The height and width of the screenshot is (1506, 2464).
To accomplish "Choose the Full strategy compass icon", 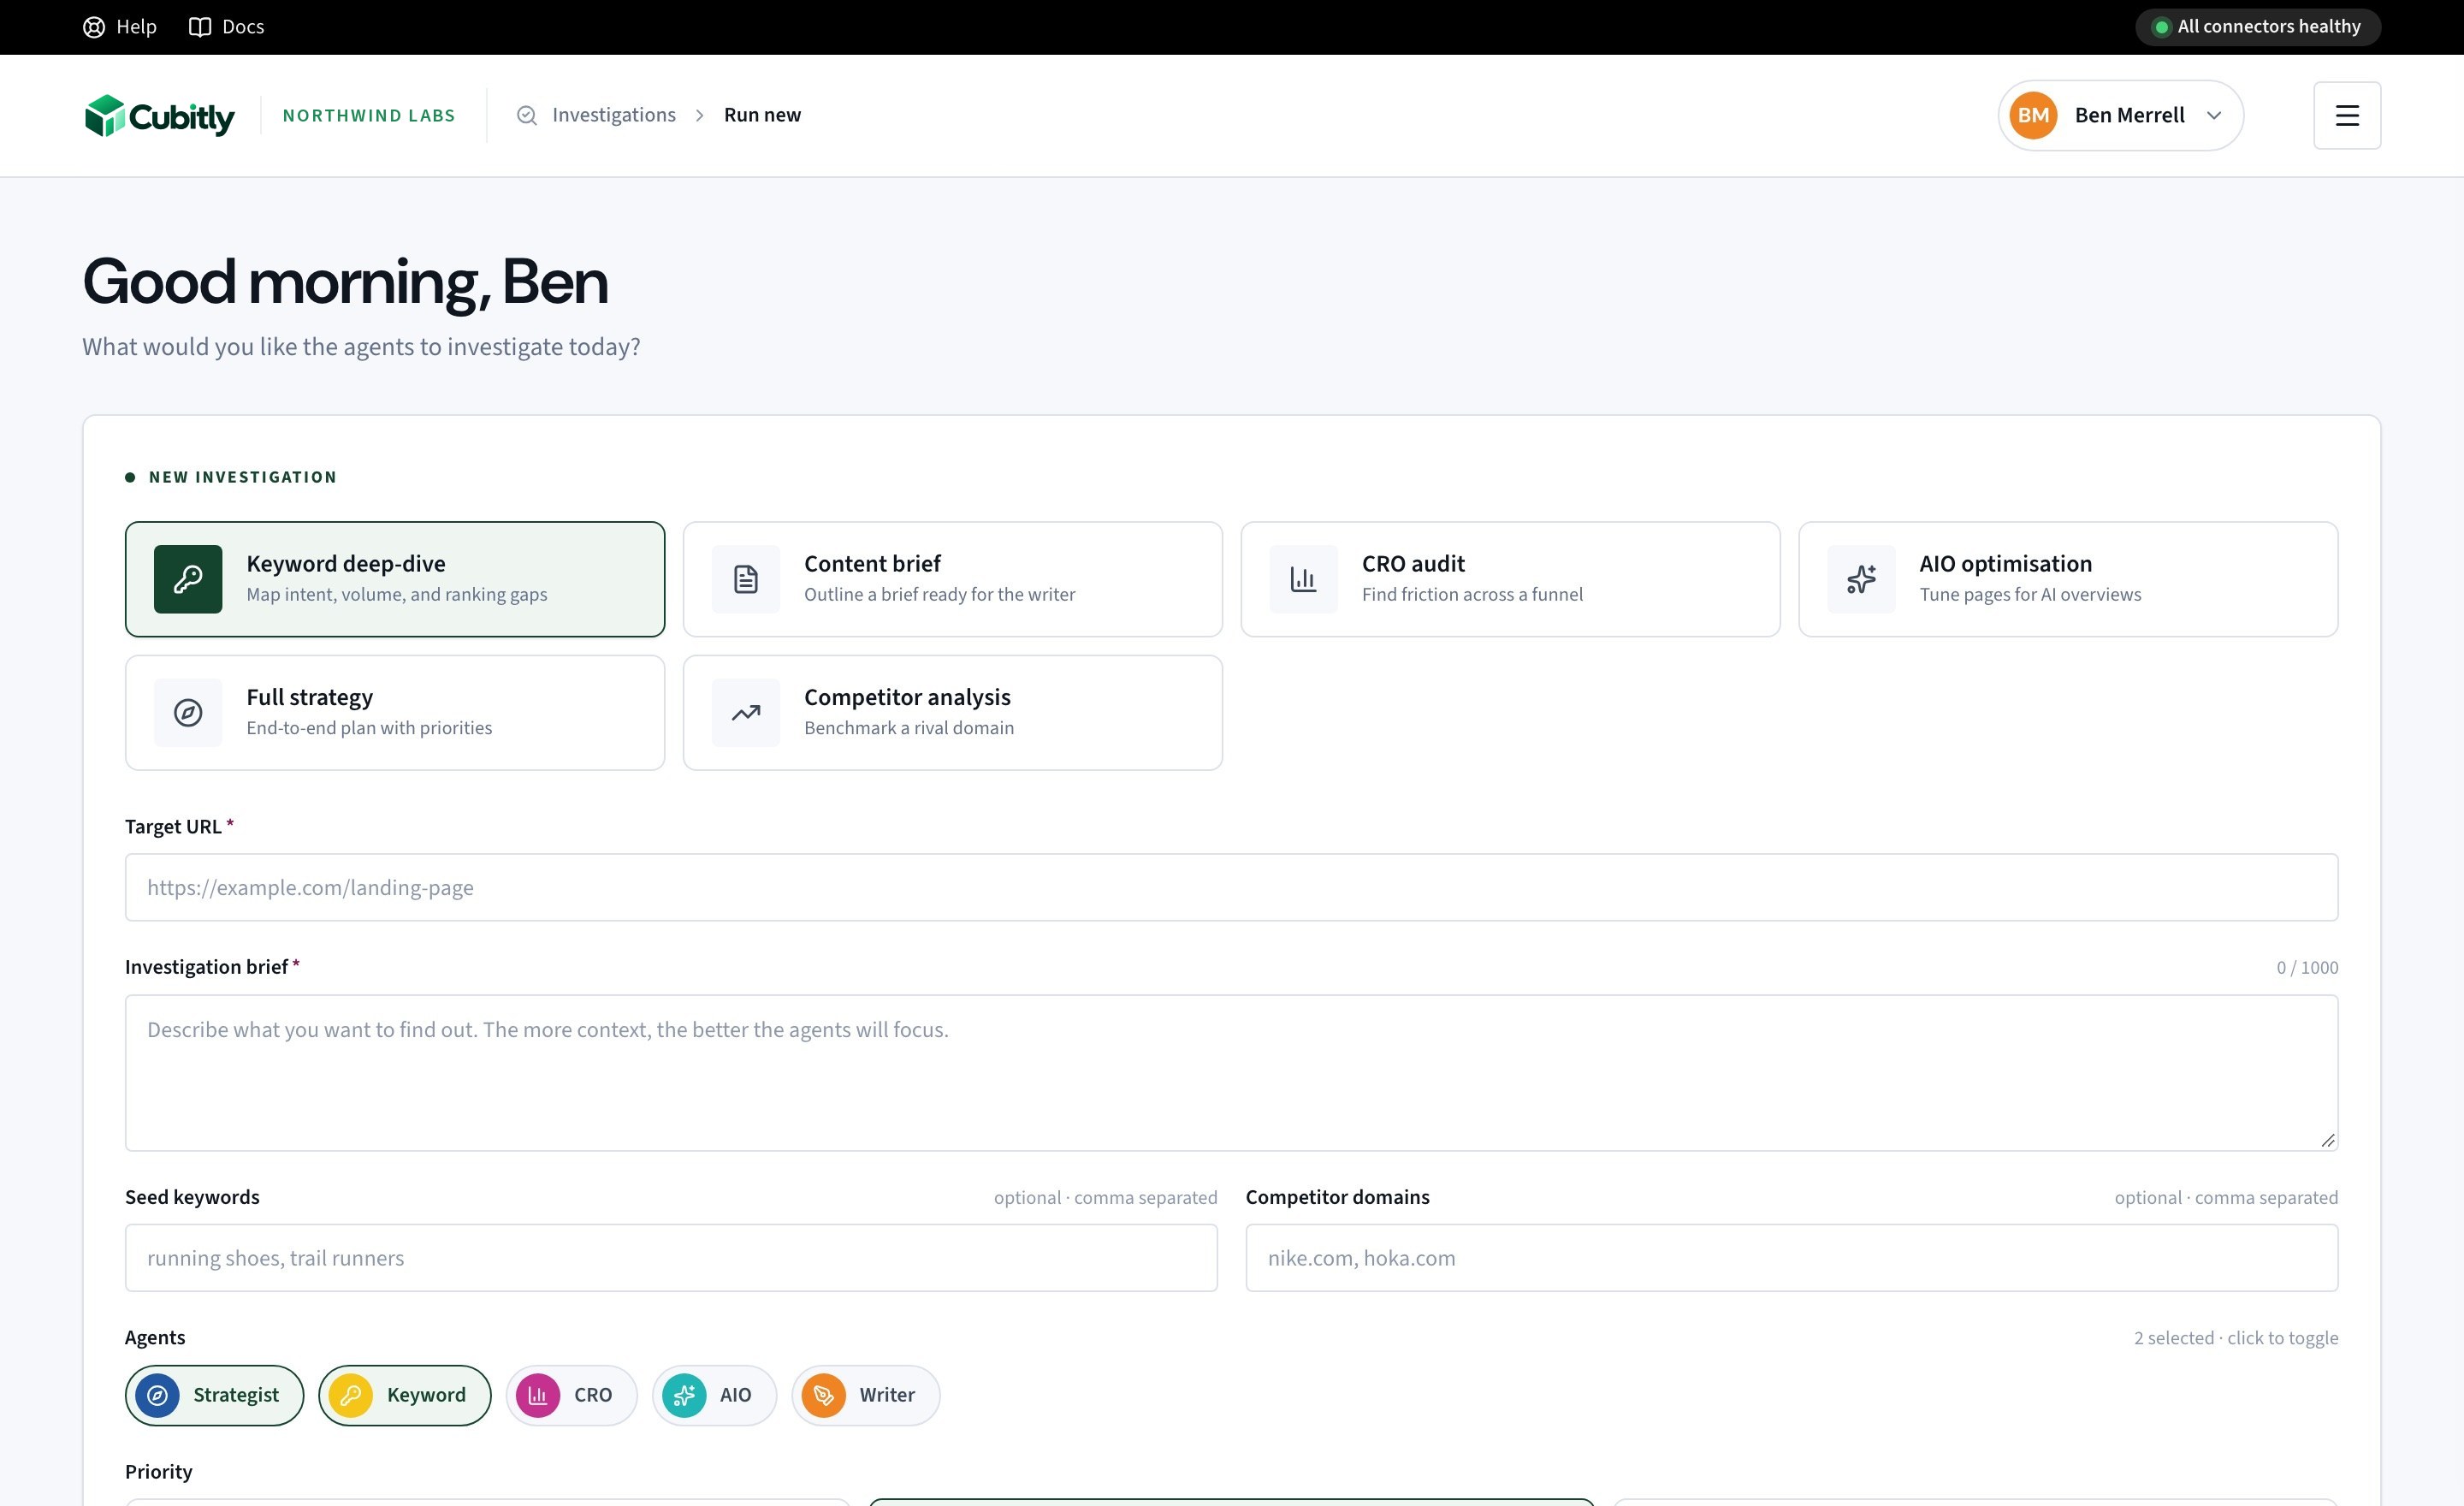I will (188, 713).
